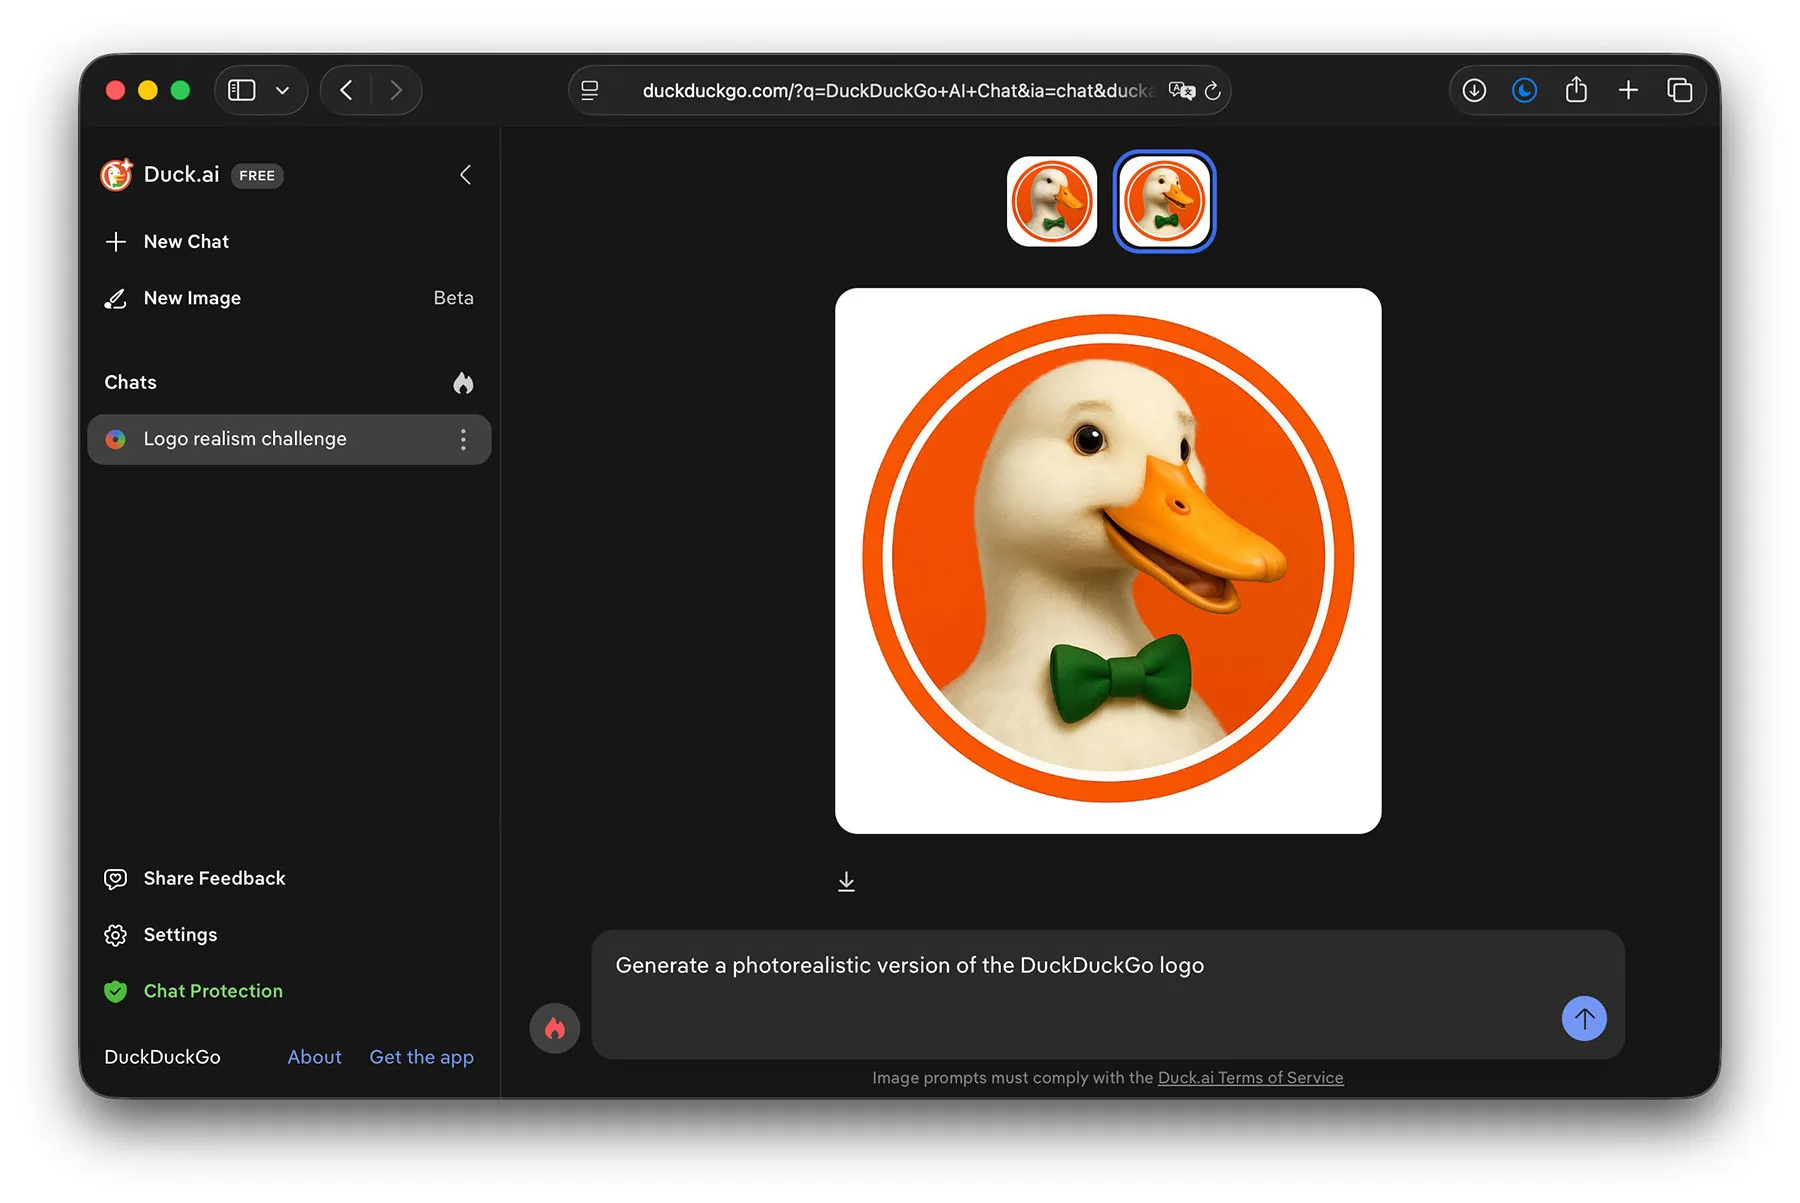
Task: Select the second duck image variant
Action: coord(1163,200)
